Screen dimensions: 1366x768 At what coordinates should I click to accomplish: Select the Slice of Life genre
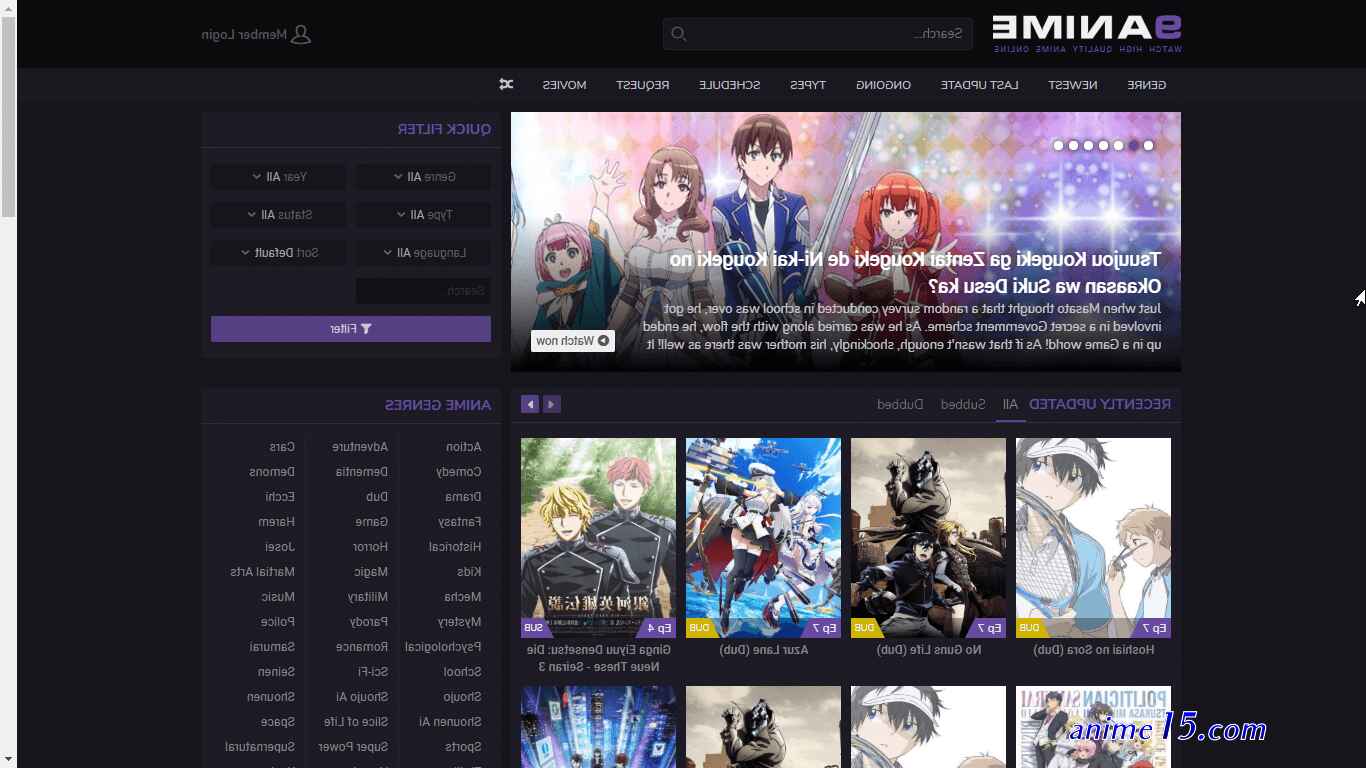pyautogui.click(x=356, y=722)
